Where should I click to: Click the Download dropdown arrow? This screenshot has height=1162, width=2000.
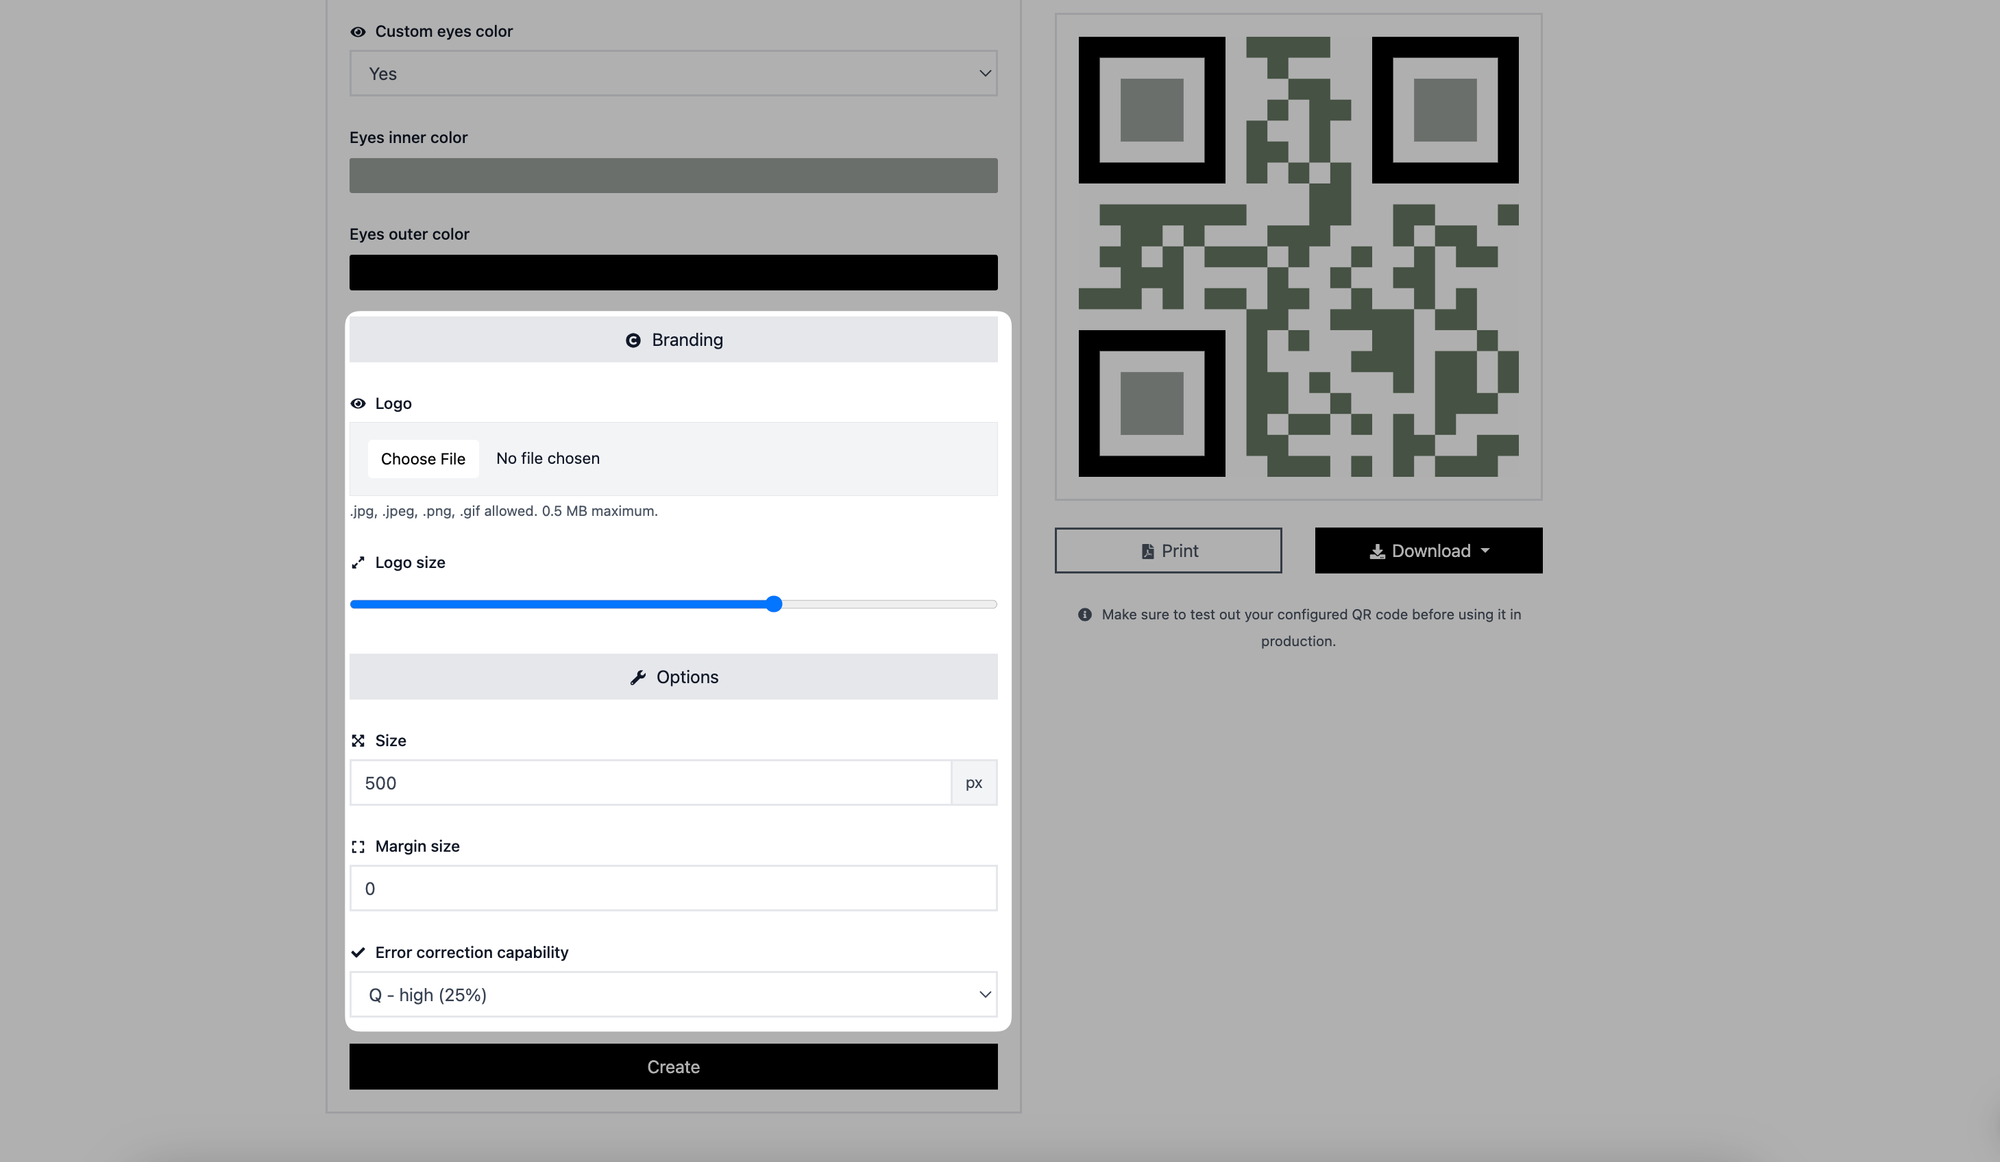pos(1488,549)
